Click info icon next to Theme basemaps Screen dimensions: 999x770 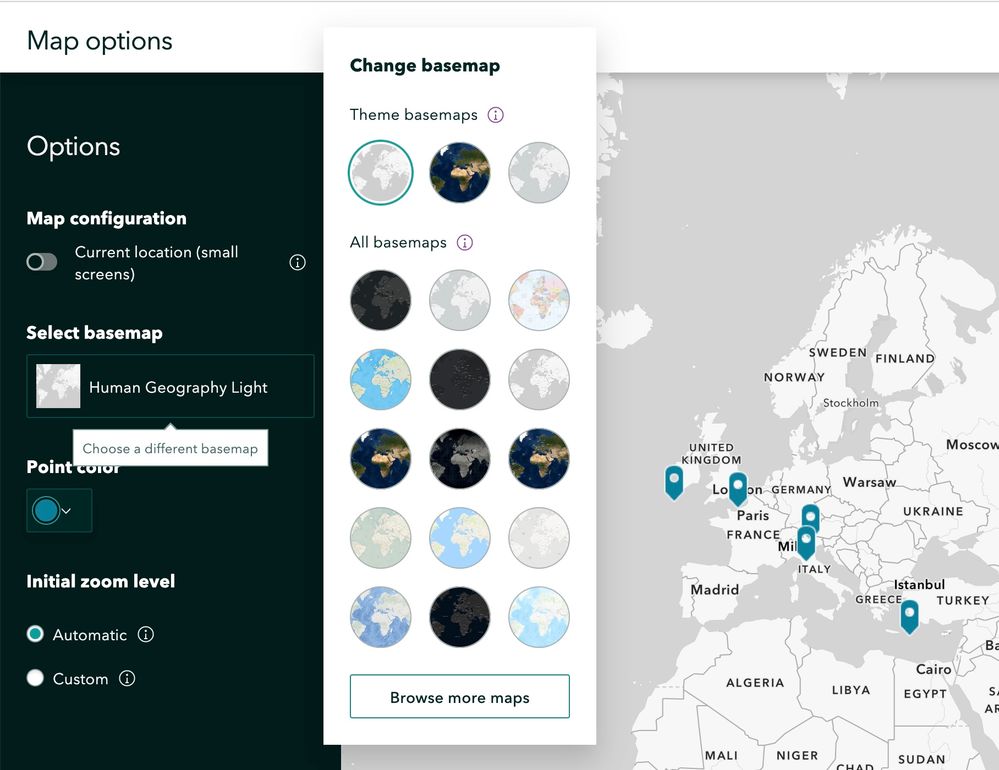click(x=495, y=115)
